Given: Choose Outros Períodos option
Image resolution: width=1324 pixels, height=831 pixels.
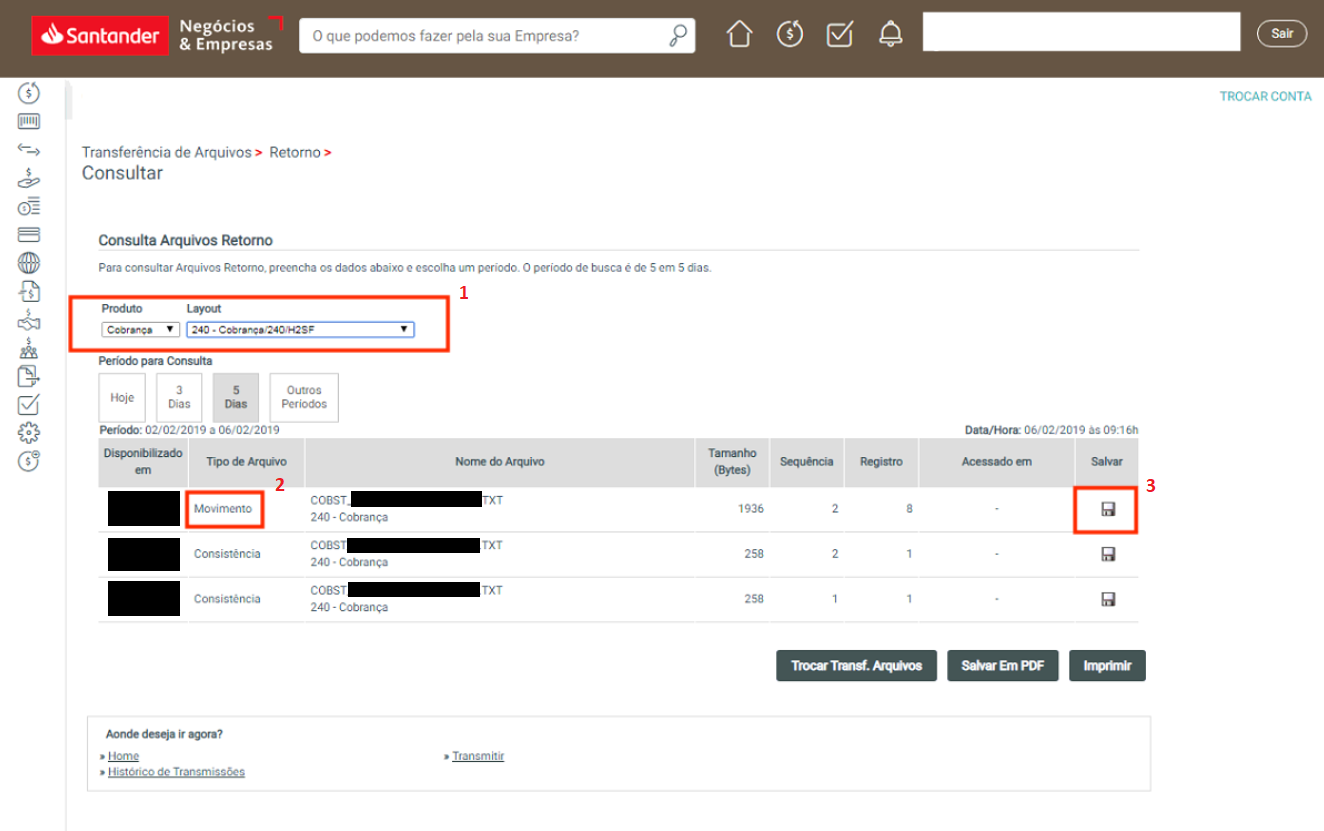Looking at the screenshot, I should (304, 398).
